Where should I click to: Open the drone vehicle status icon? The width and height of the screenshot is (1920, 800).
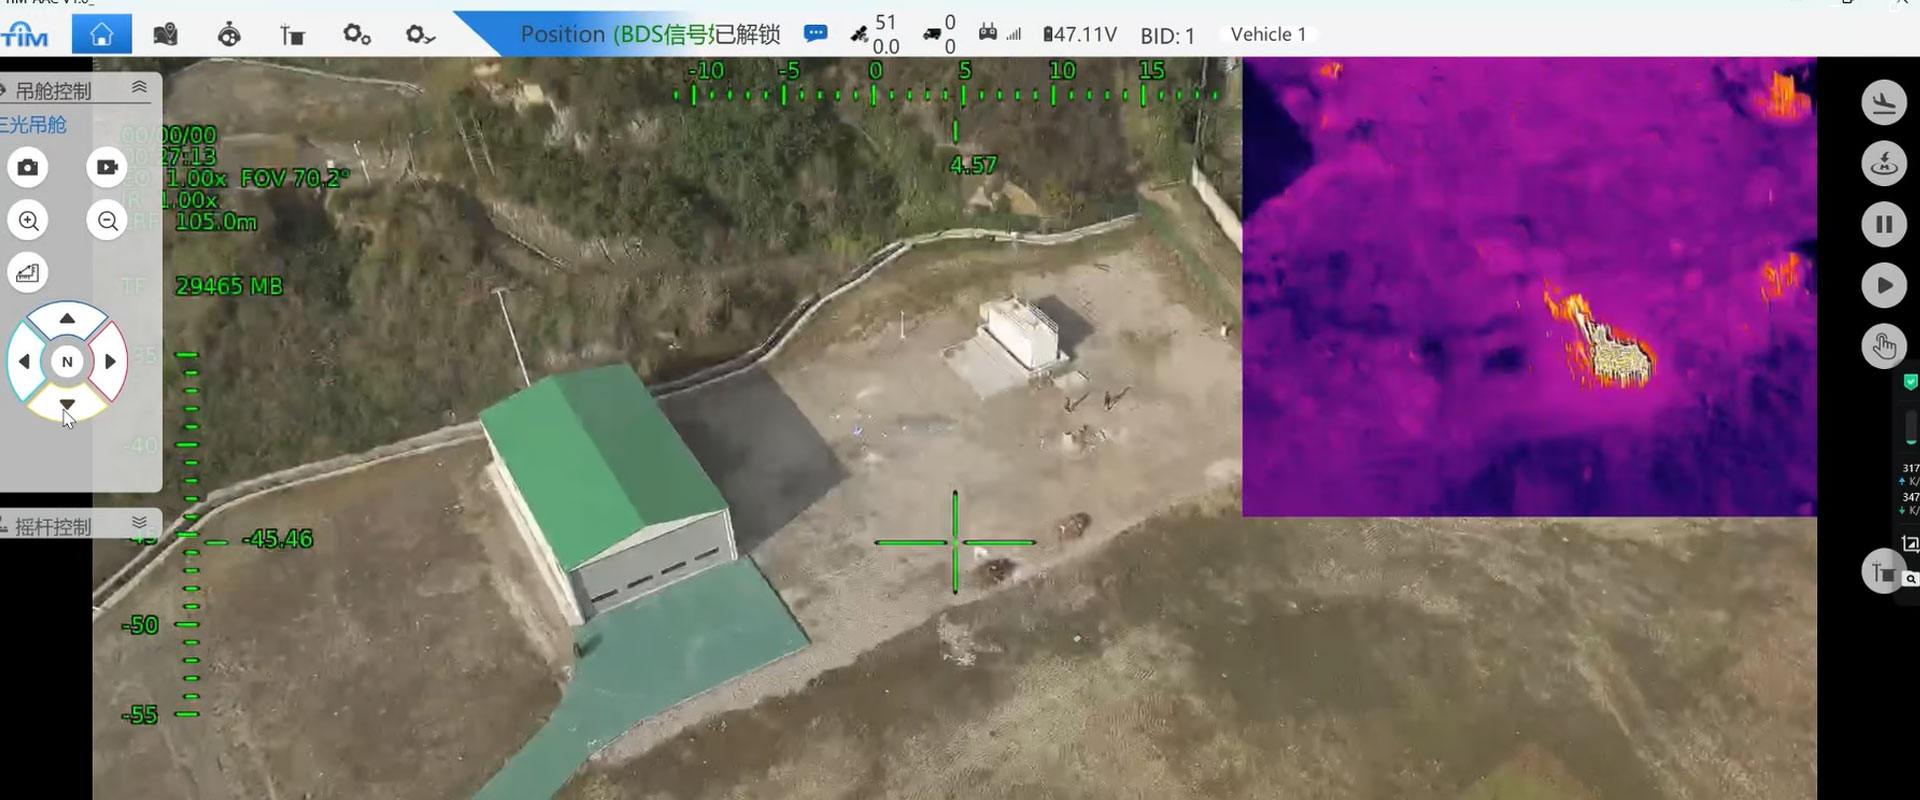tap(229, 35)
